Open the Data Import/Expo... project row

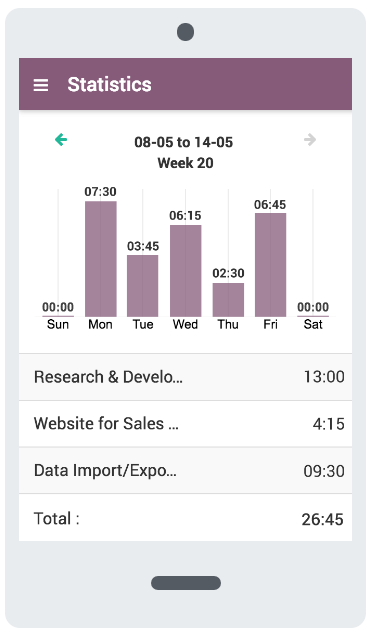point(186,471)
